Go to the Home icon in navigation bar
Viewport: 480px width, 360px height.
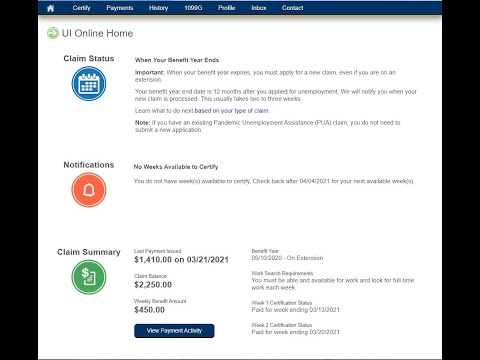coord(50,8)
